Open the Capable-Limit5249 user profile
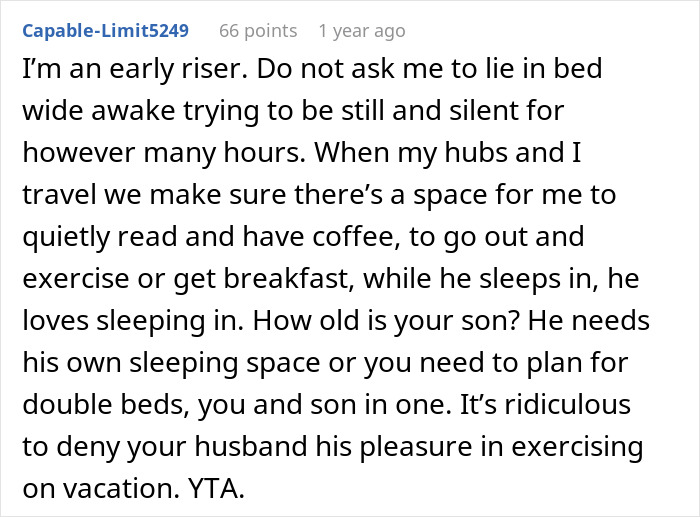Image resolution: width=700 pixels, height=517 pixels. tap(105, 31)
